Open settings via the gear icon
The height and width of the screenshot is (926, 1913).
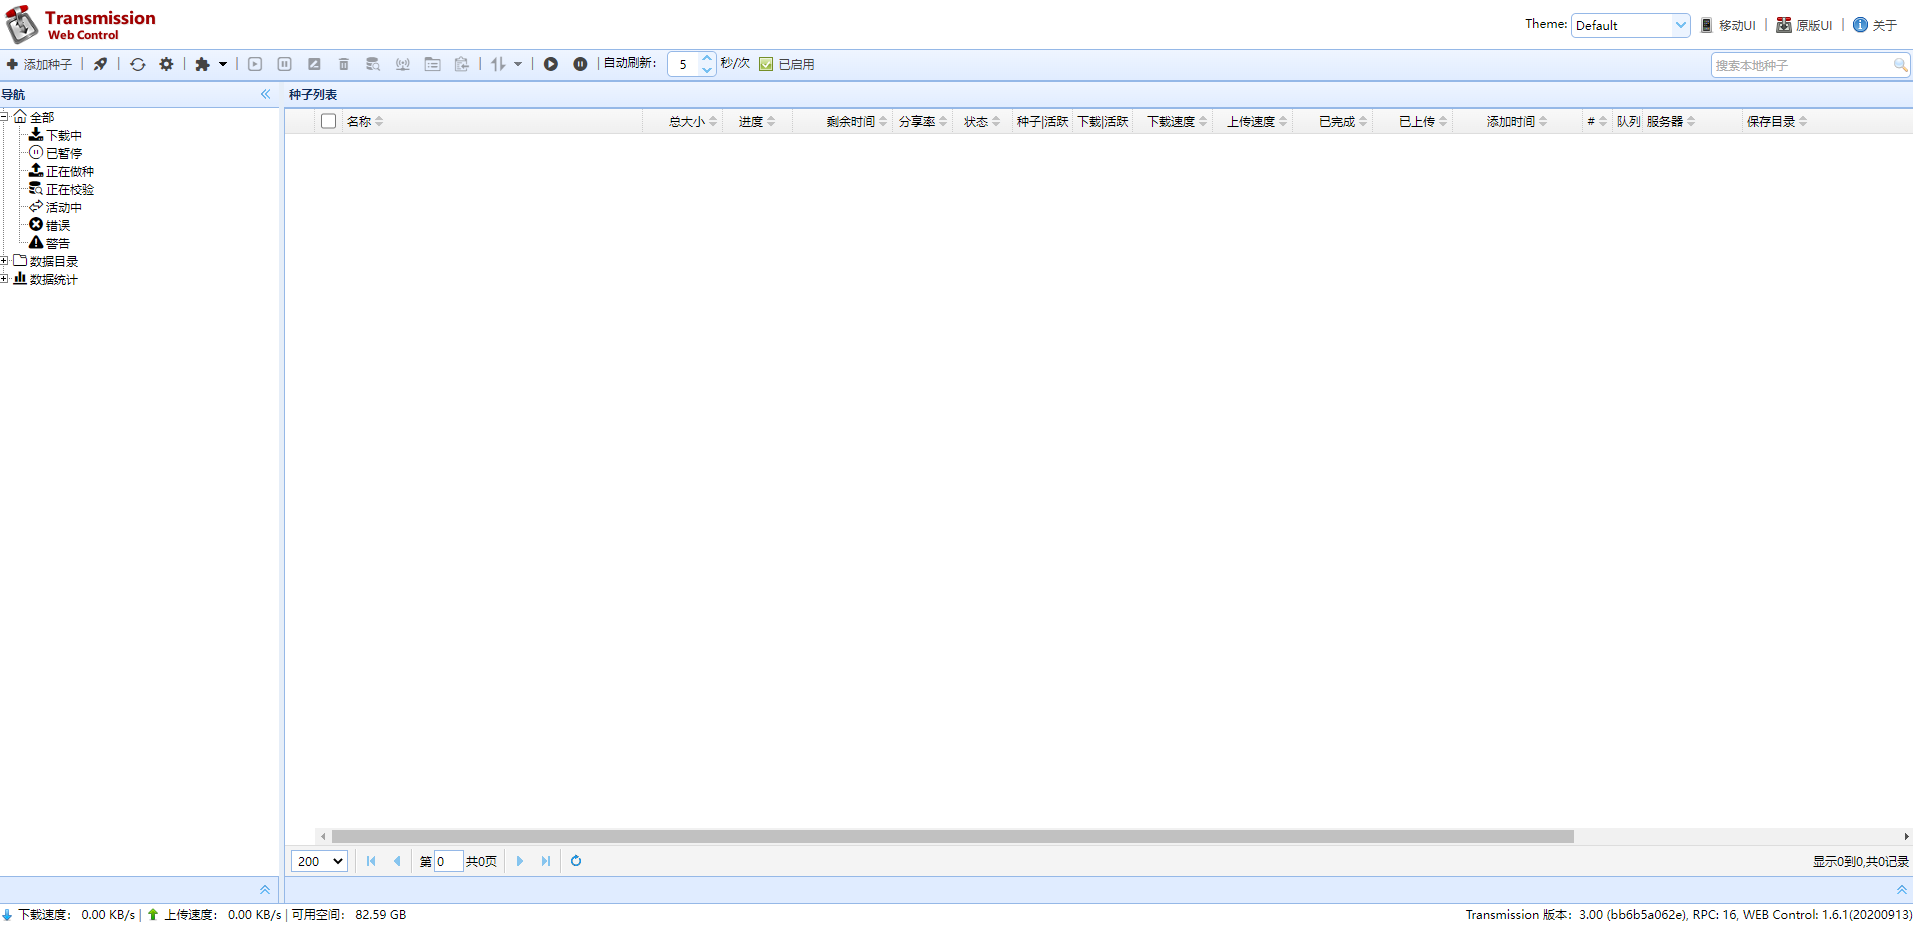coord(166,64)
